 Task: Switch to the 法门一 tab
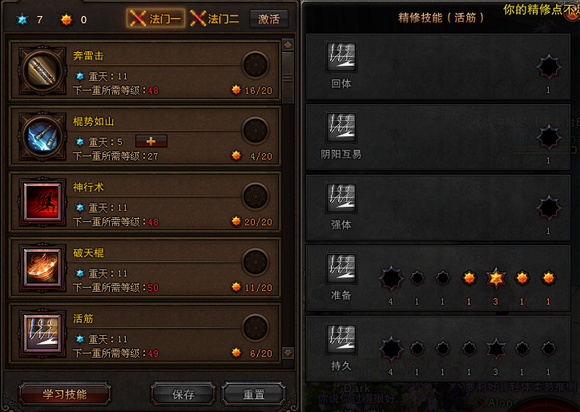(x=156, y=18)
